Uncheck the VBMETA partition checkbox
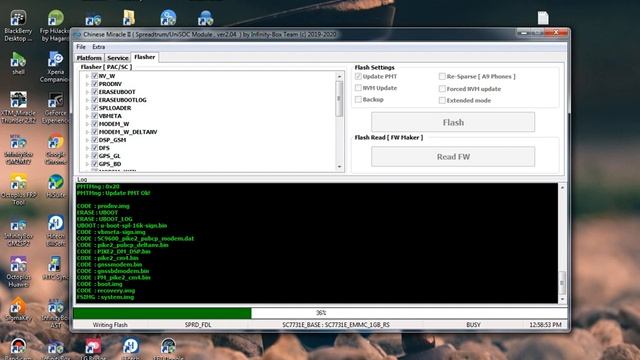The height and width of the screenshot is (360, 640). coord(95,116)
